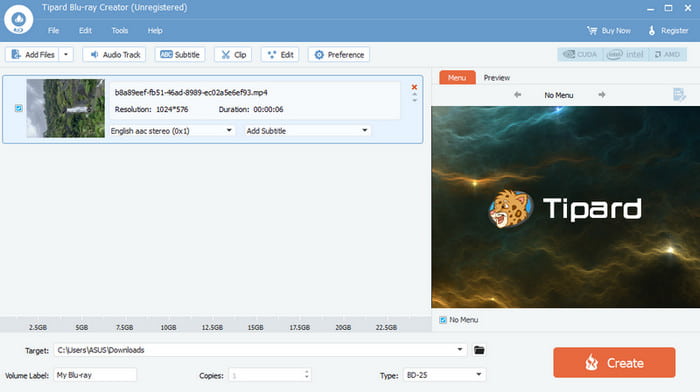Switch to the Menu tab

click(x=457, y=77)
